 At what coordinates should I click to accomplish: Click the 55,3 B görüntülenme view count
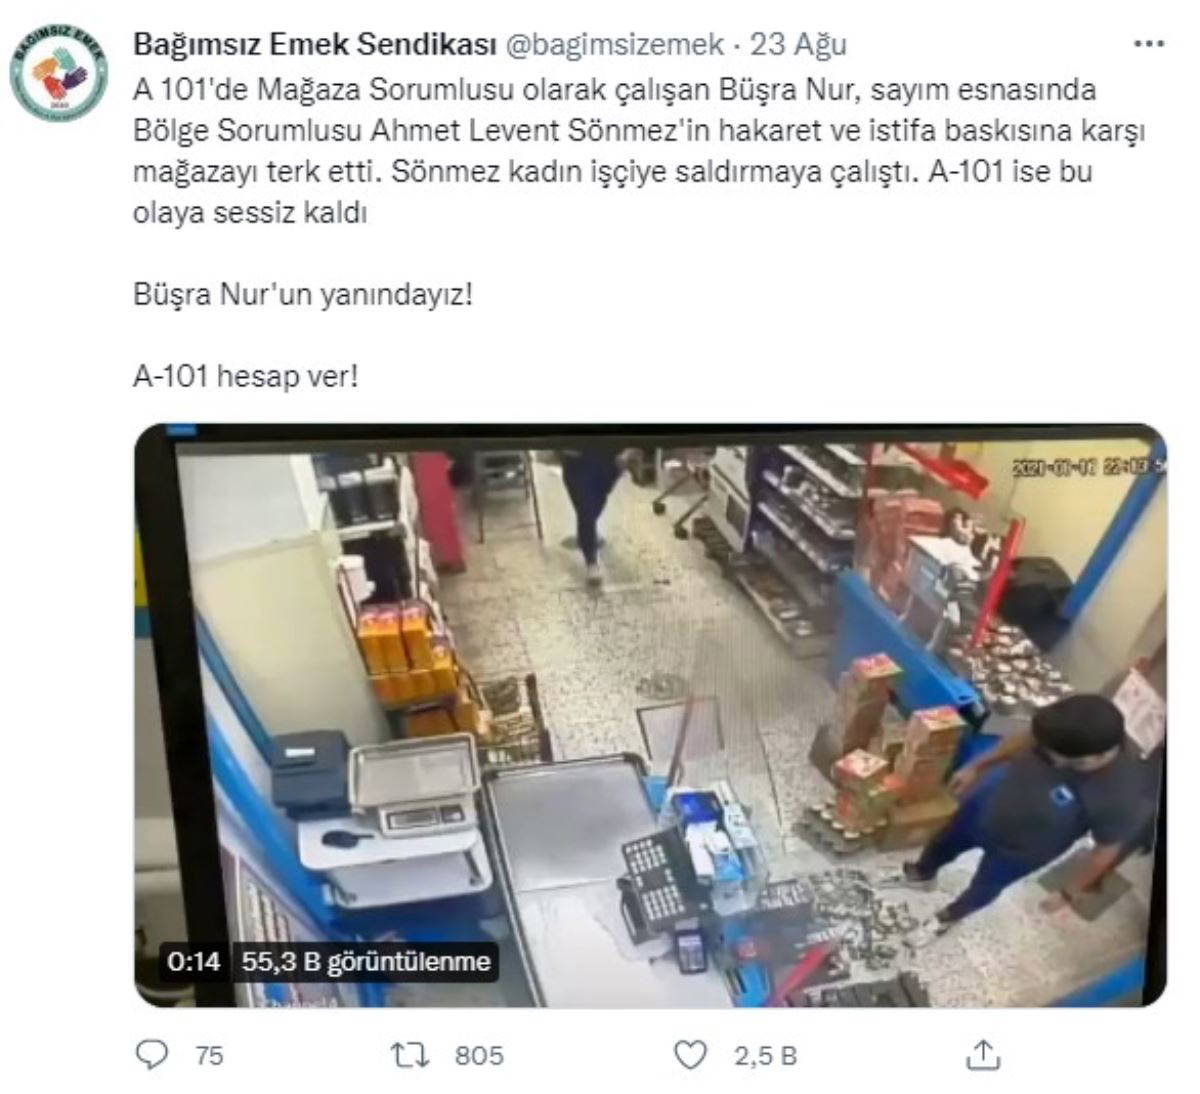pyautogui.click(x=366, y=962)
